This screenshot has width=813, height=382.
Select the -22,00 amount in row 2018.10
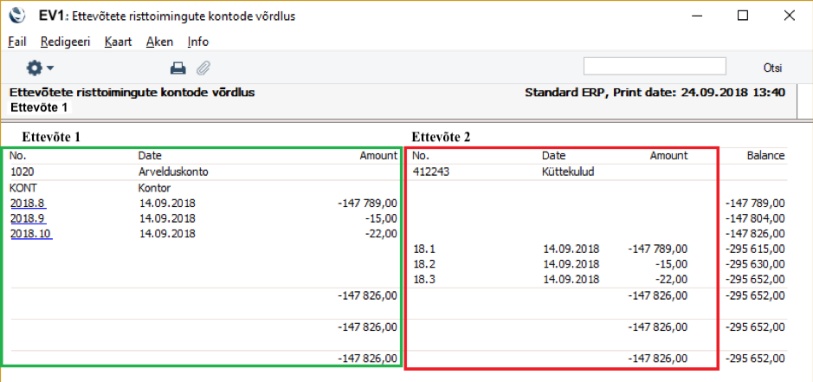383,234
